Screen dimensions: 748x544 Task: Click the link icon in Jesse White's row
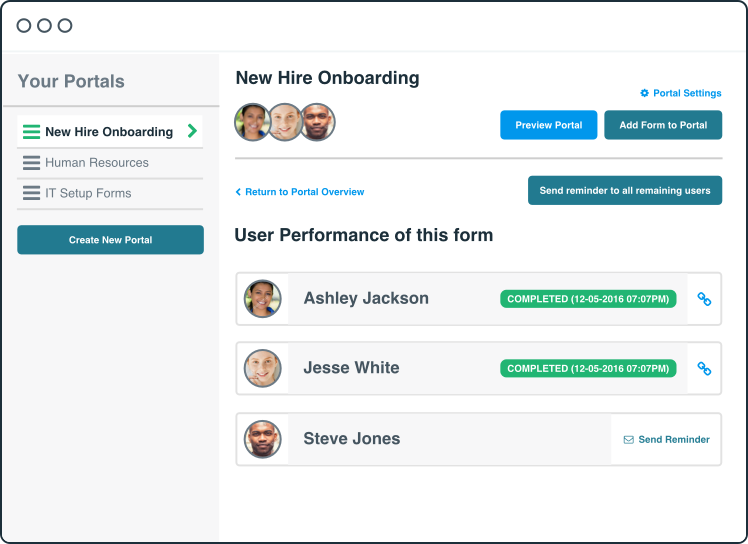click(x=704, y=368)
